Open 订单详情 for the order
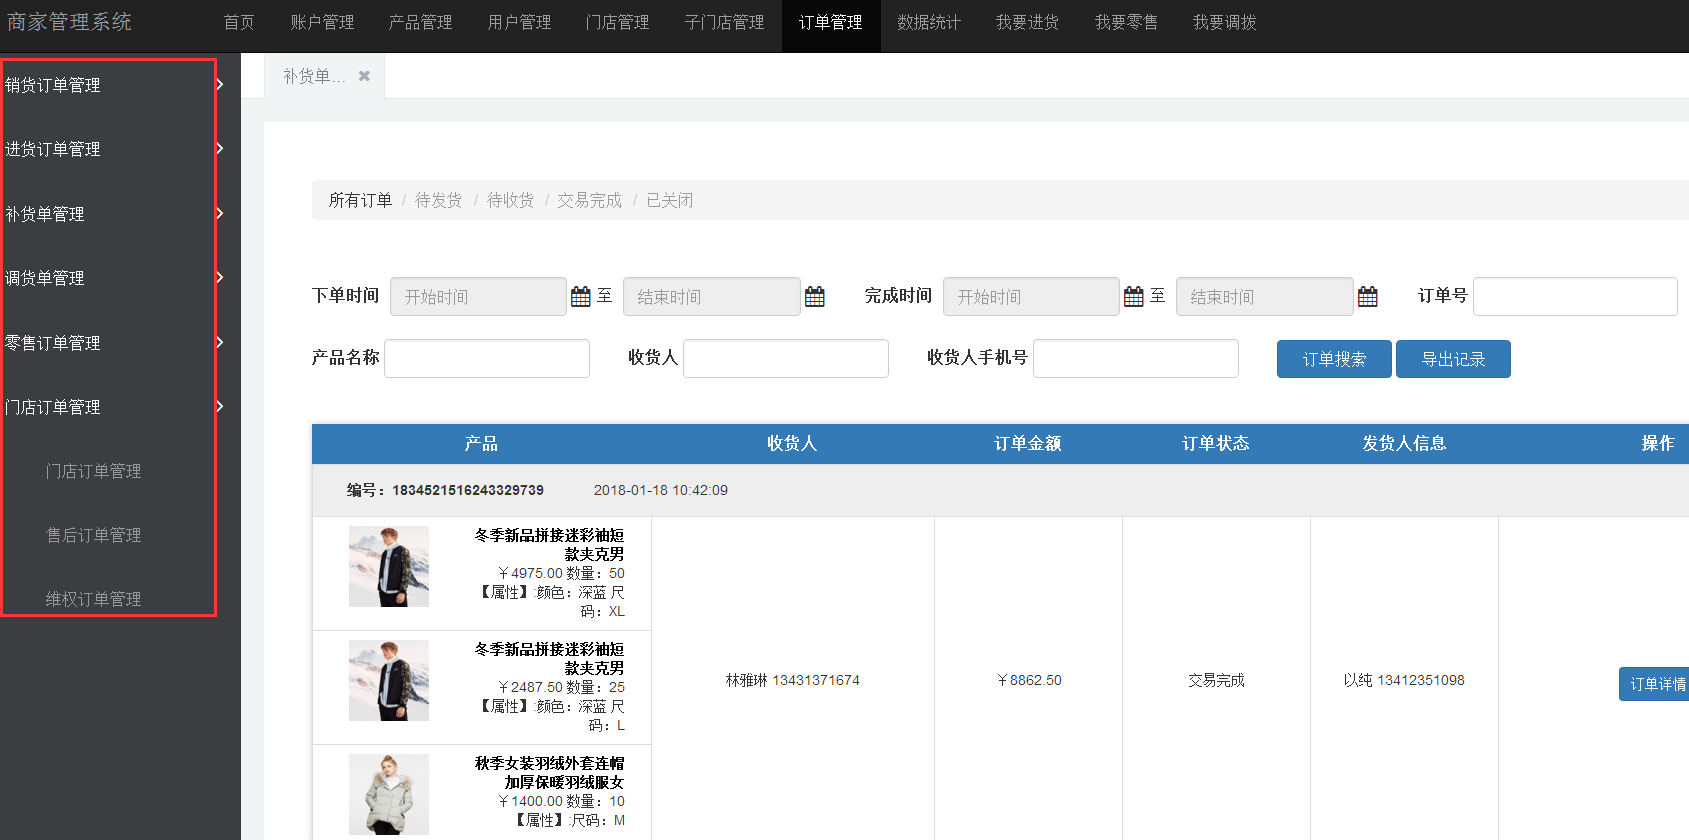 1655,684
